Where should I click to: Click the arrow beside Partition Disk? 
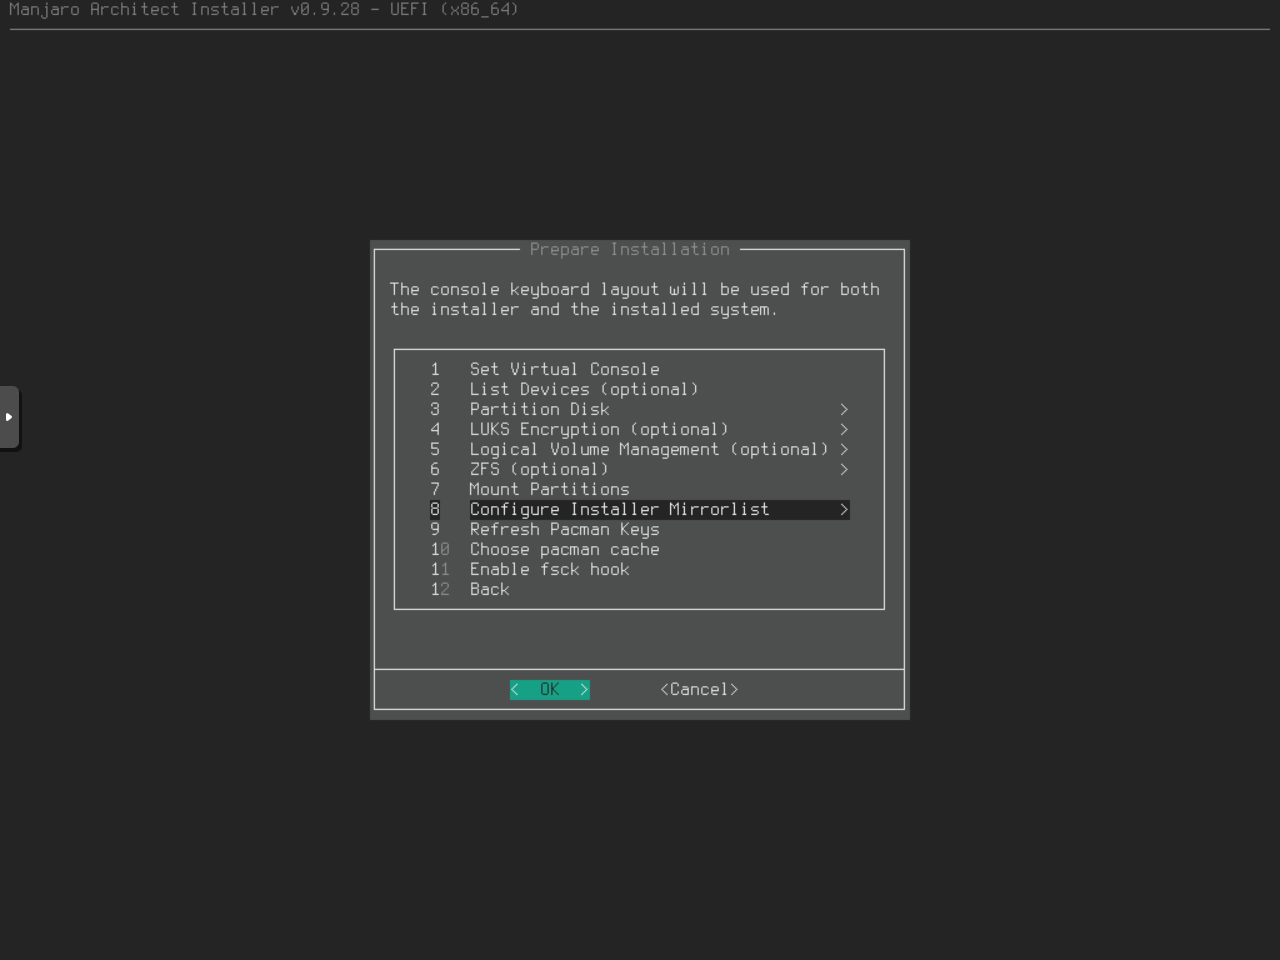844,409
